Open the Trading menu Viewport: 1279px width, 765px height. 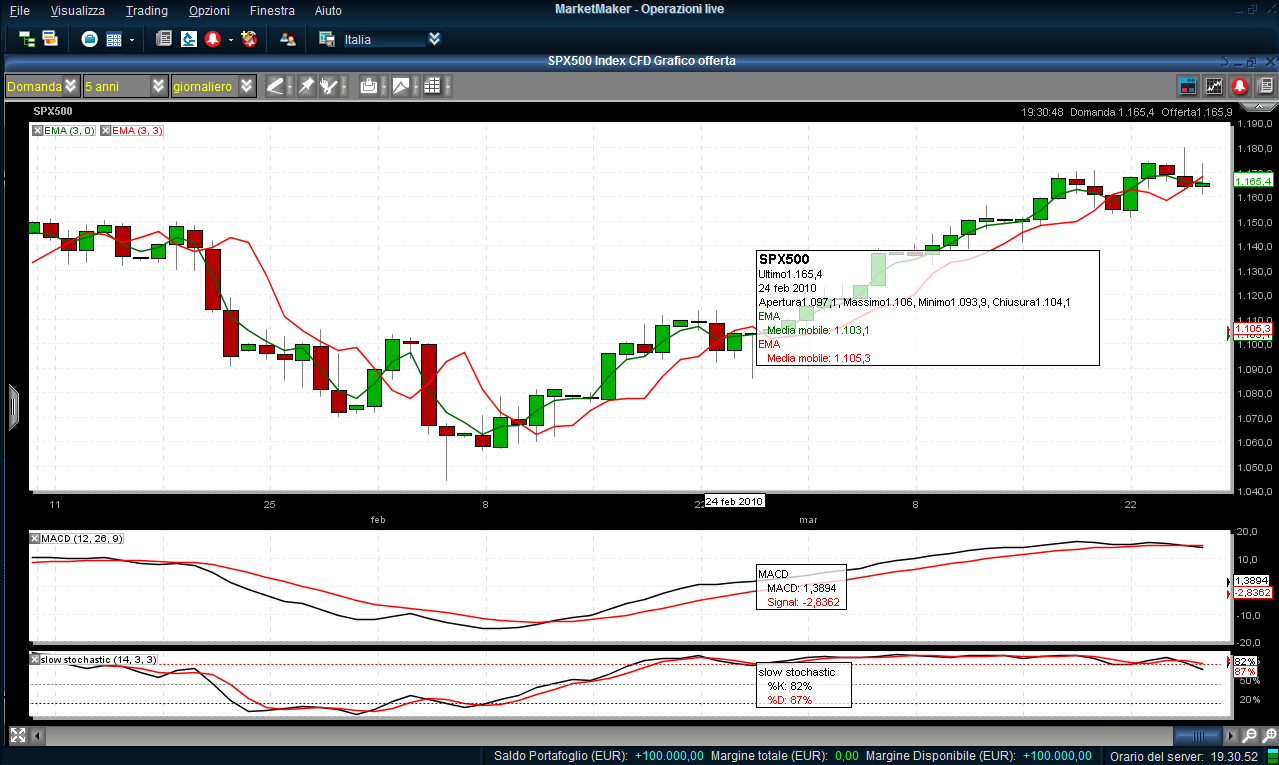coord(147,10)
